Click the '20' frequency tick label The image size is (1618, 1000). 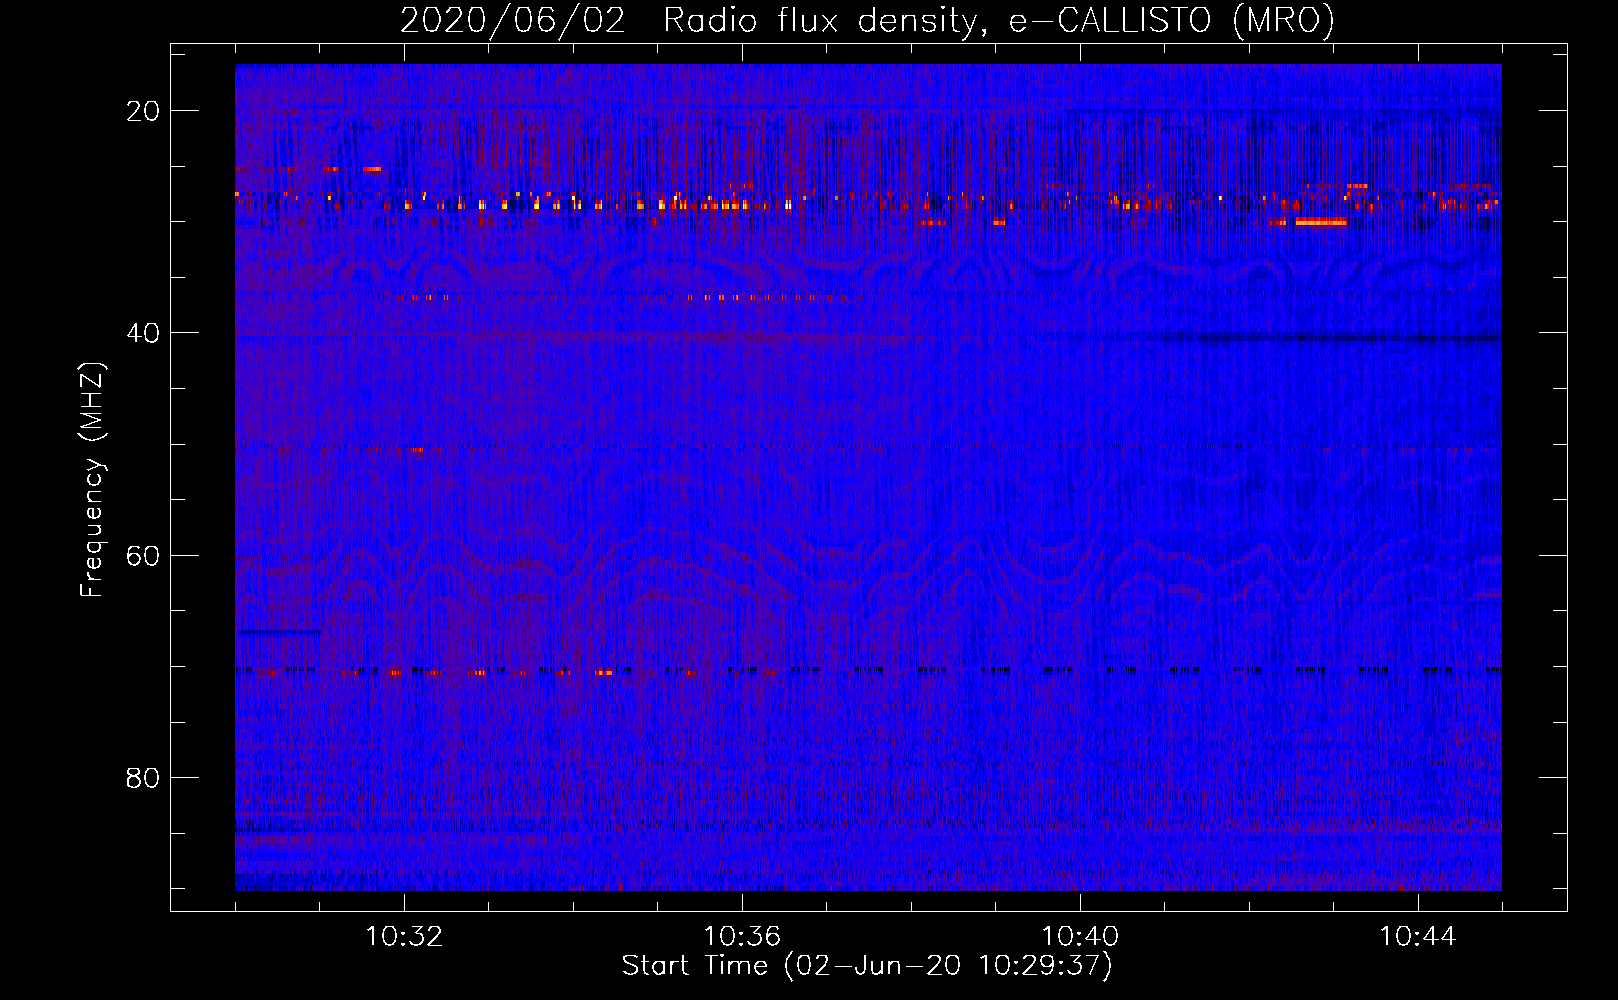pos(143,111)
